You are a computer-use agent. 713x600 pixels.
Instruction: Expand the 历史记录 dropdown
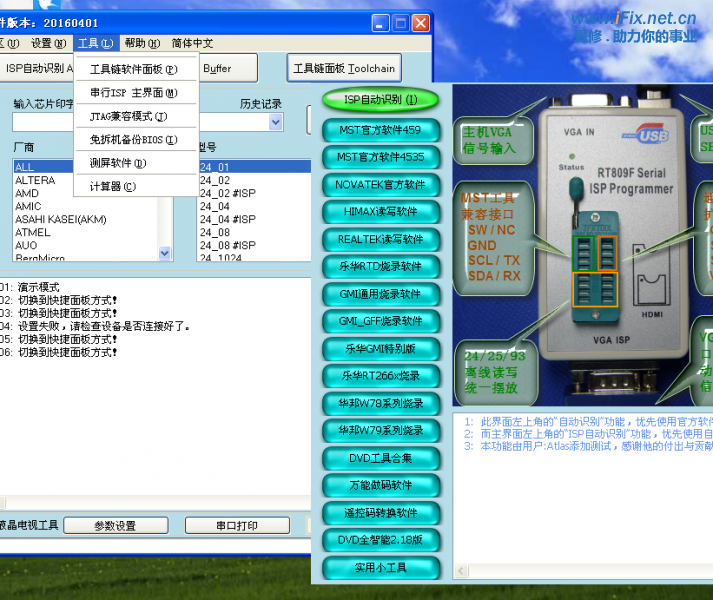click(x=276, y=122)
